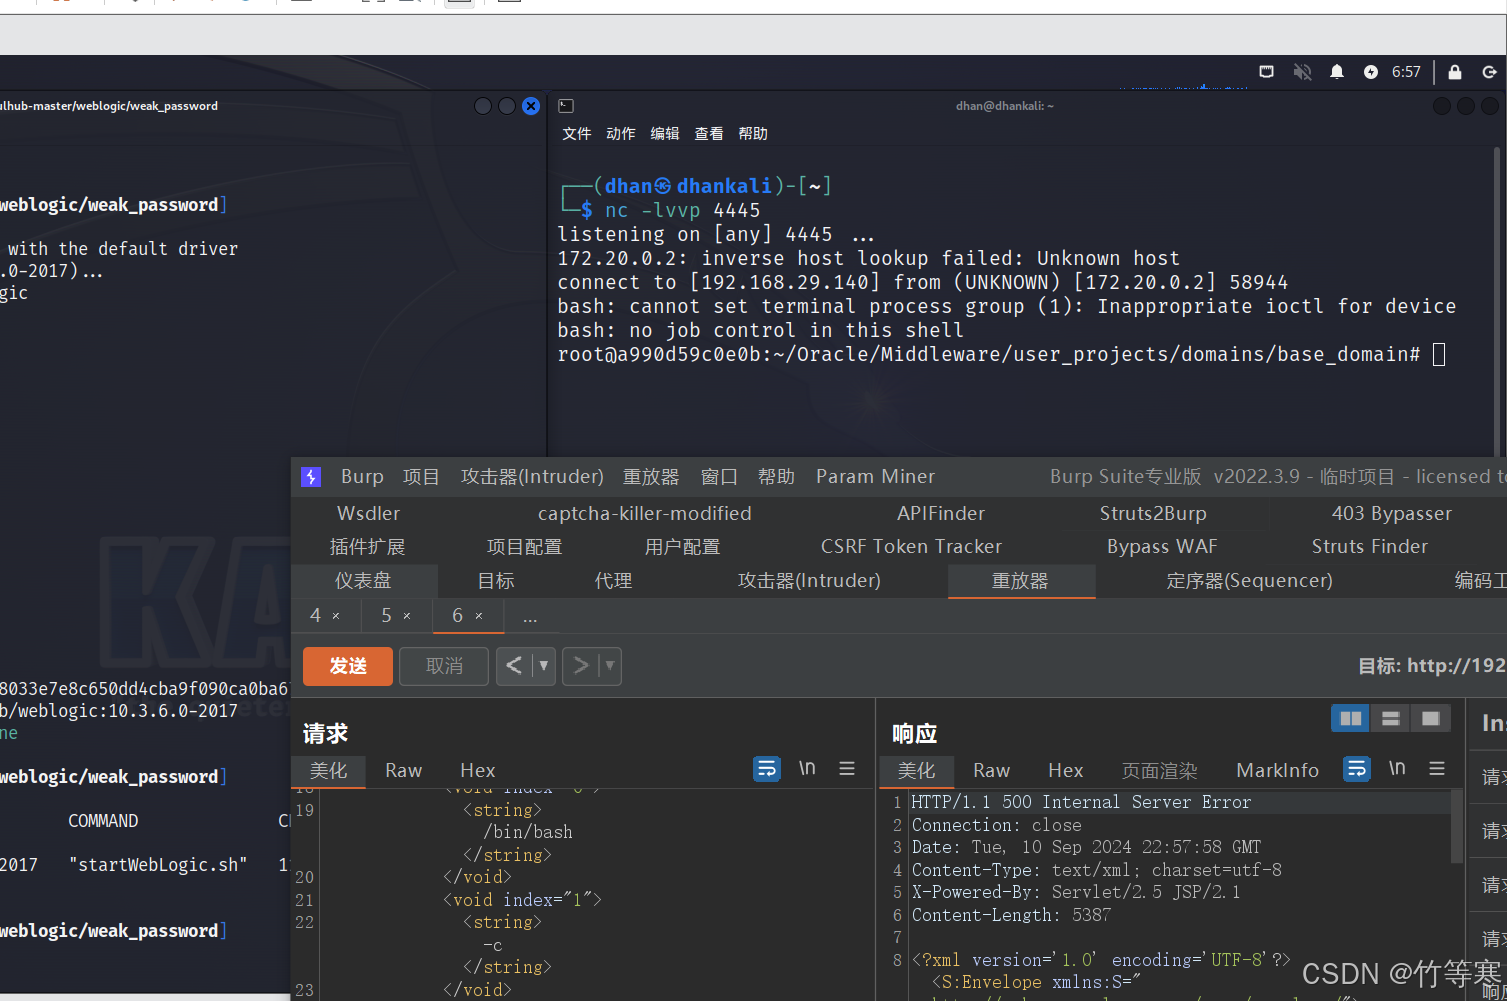
Task: Switch to the 项目配置 tab
Action: [524, 547]
